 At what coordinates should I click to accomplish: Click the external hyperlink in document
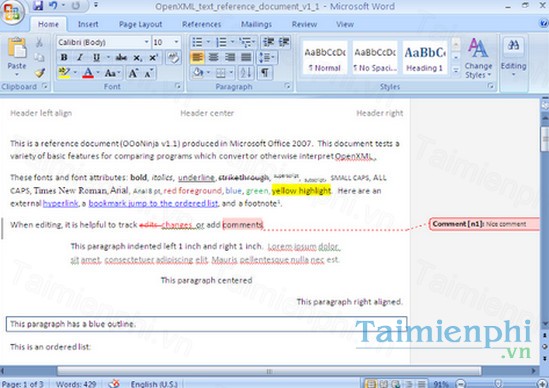tap(60, 203)
